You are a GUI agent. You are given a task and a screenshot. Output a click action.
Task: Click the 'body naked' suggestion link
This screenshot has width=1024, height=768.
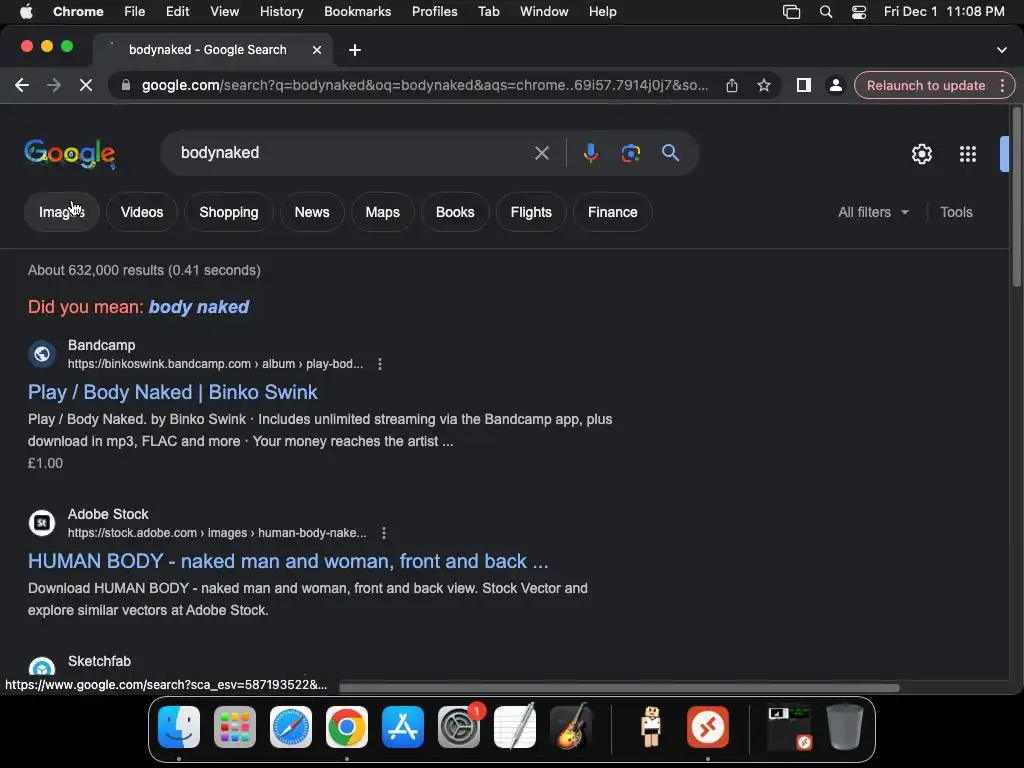[199, 307]
